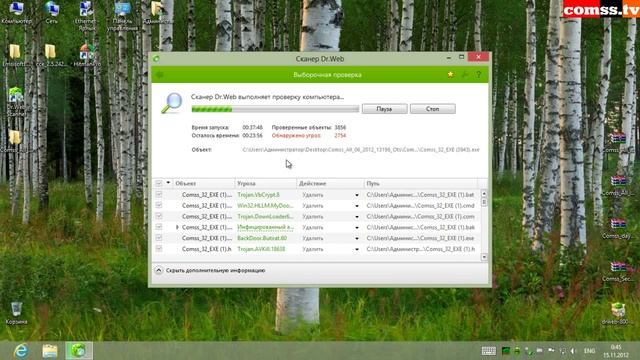
Task: Select the Comss_Sec archive on desktop
Action: 618,271
